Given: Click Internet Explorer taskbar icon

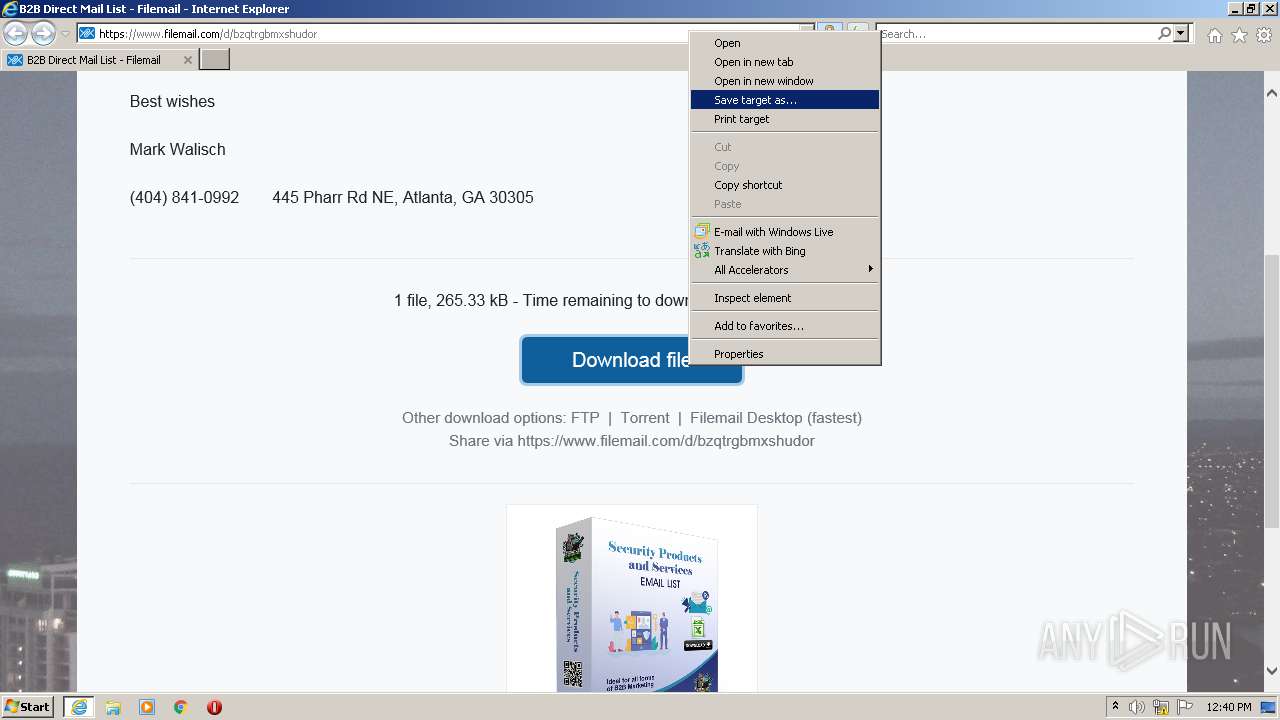Looking at the screenshot, I should click(x=79, y=707).
